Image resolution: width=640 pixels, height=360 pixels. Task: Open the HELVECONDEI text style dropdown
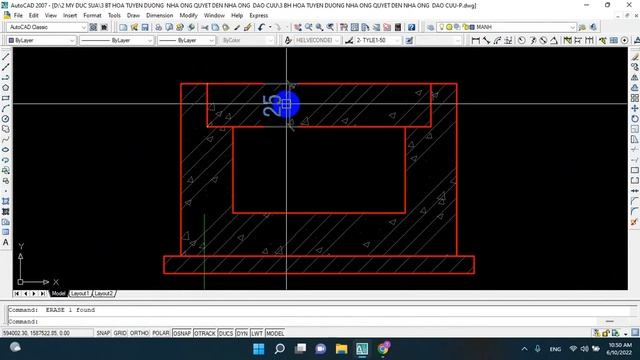coord(317,40)
